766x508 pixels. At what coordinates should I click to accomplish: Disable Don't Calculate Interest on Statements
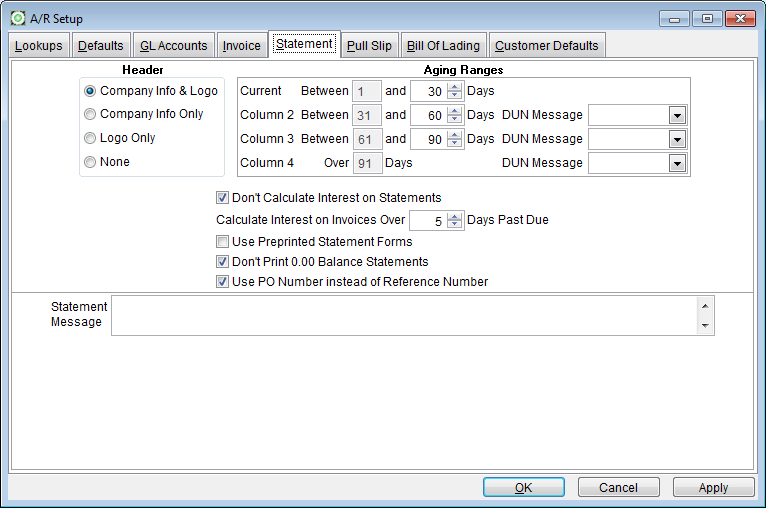pyautogui.click(x=223, y=198)
